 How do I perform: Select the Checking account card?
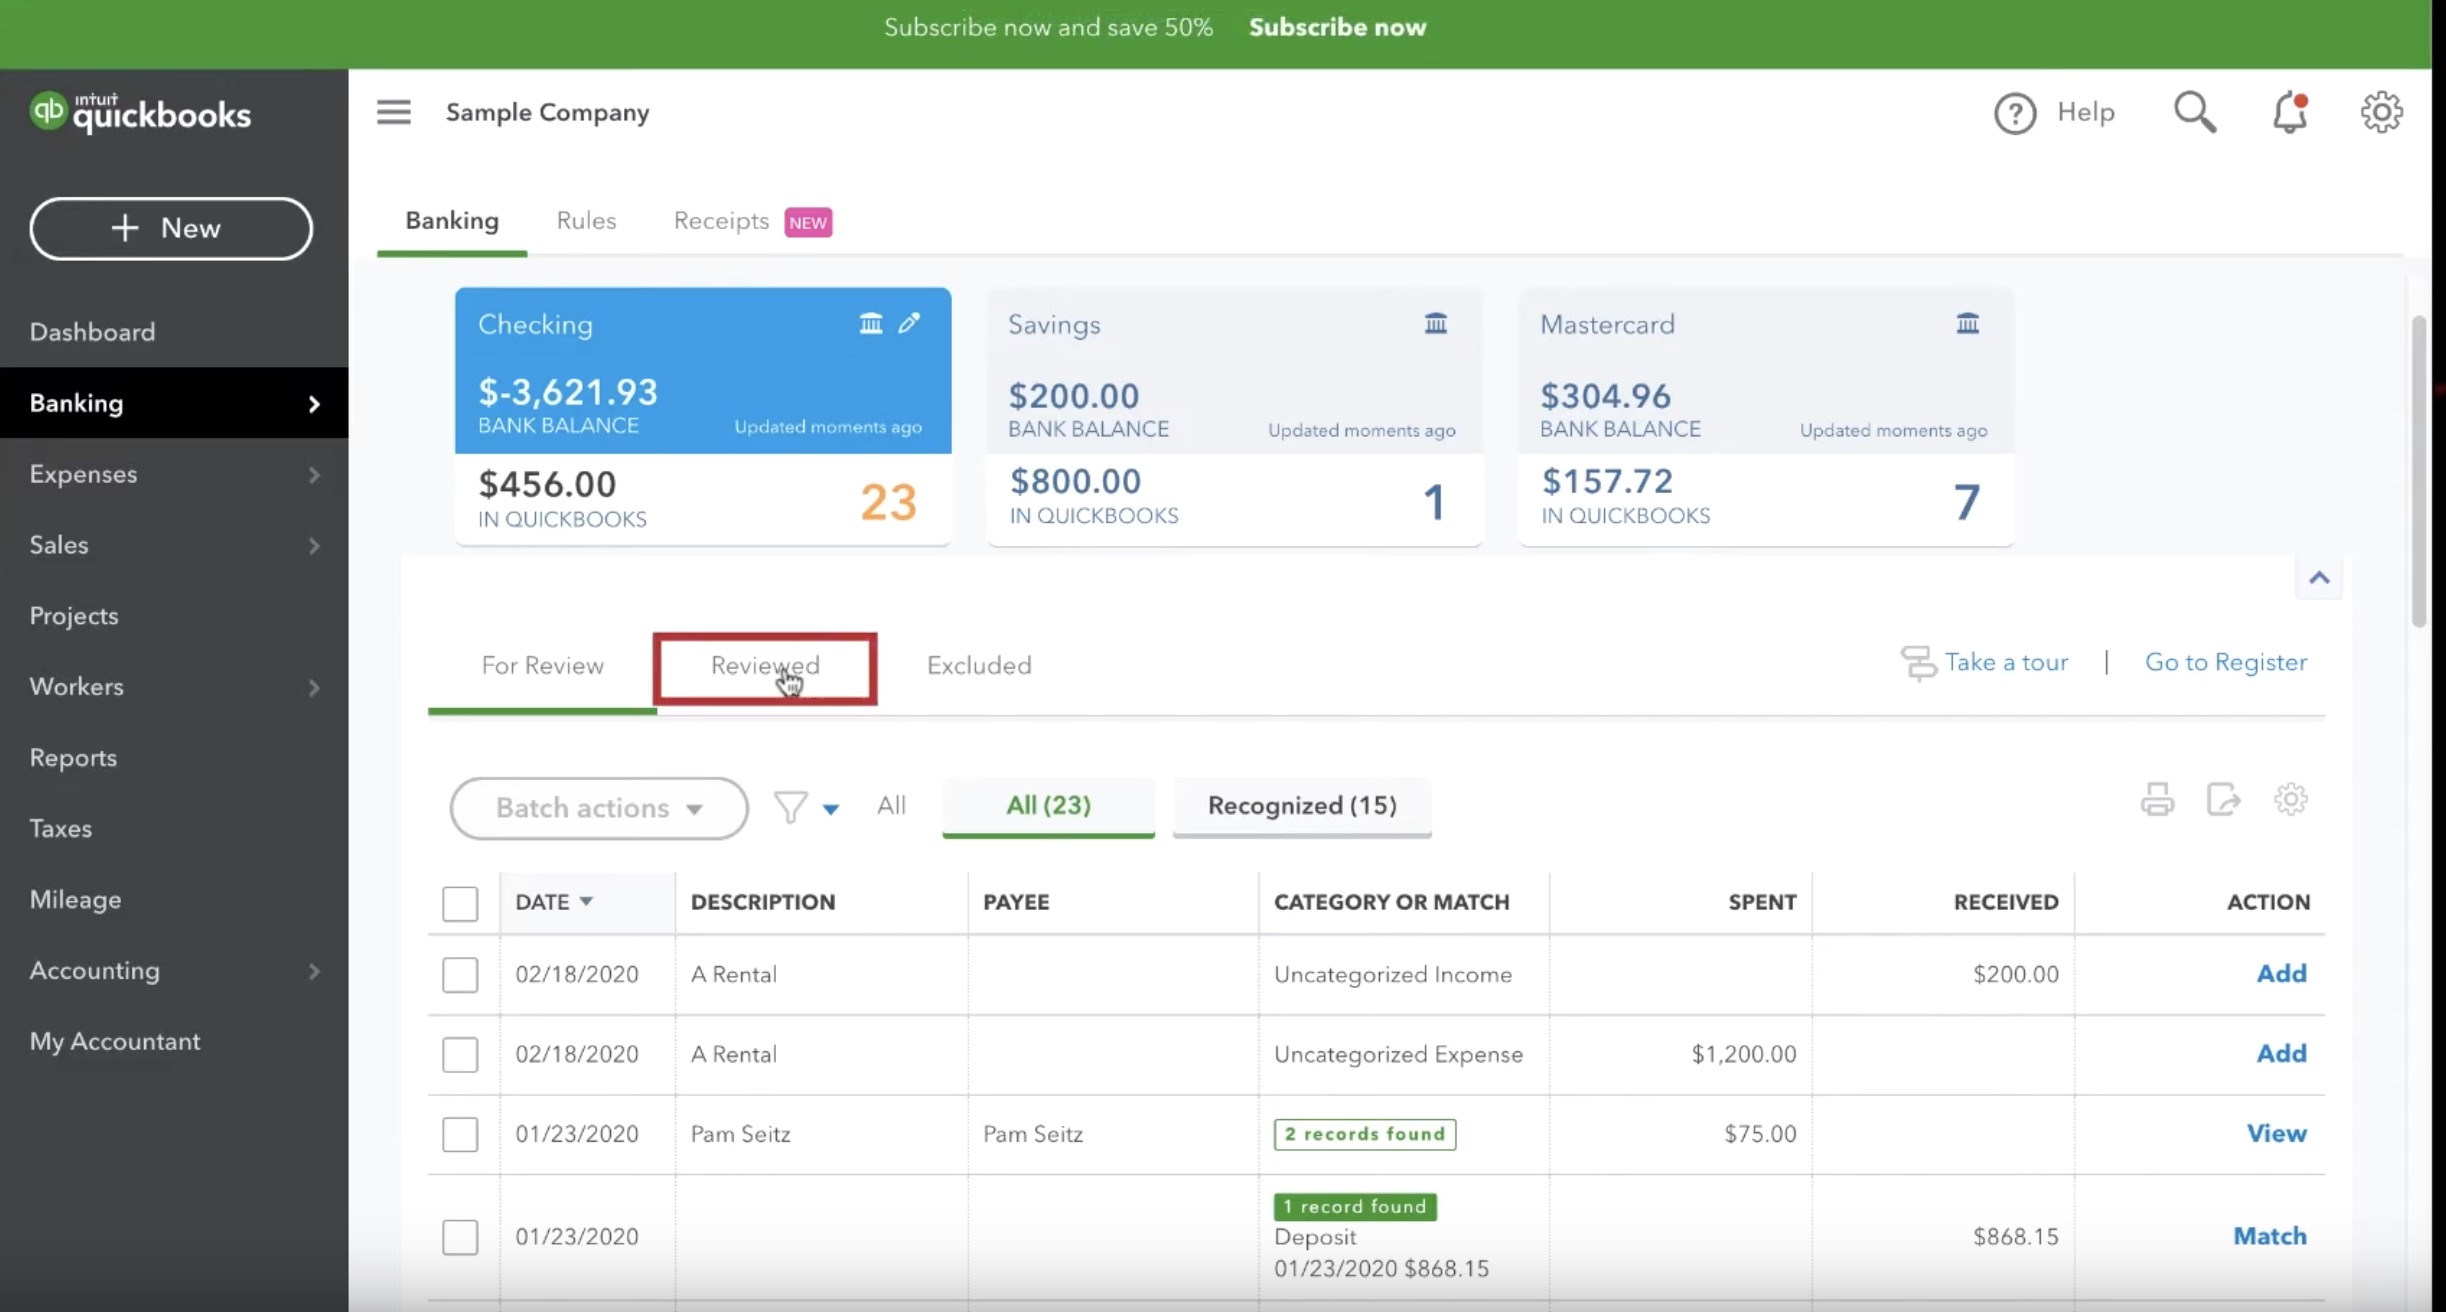703,416
